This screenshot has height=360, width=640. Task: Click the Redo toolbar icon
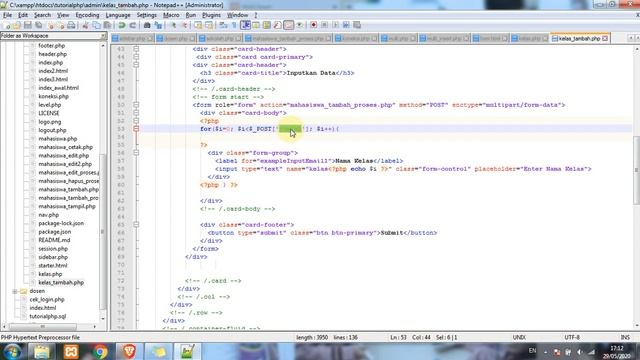pos(133,25)
